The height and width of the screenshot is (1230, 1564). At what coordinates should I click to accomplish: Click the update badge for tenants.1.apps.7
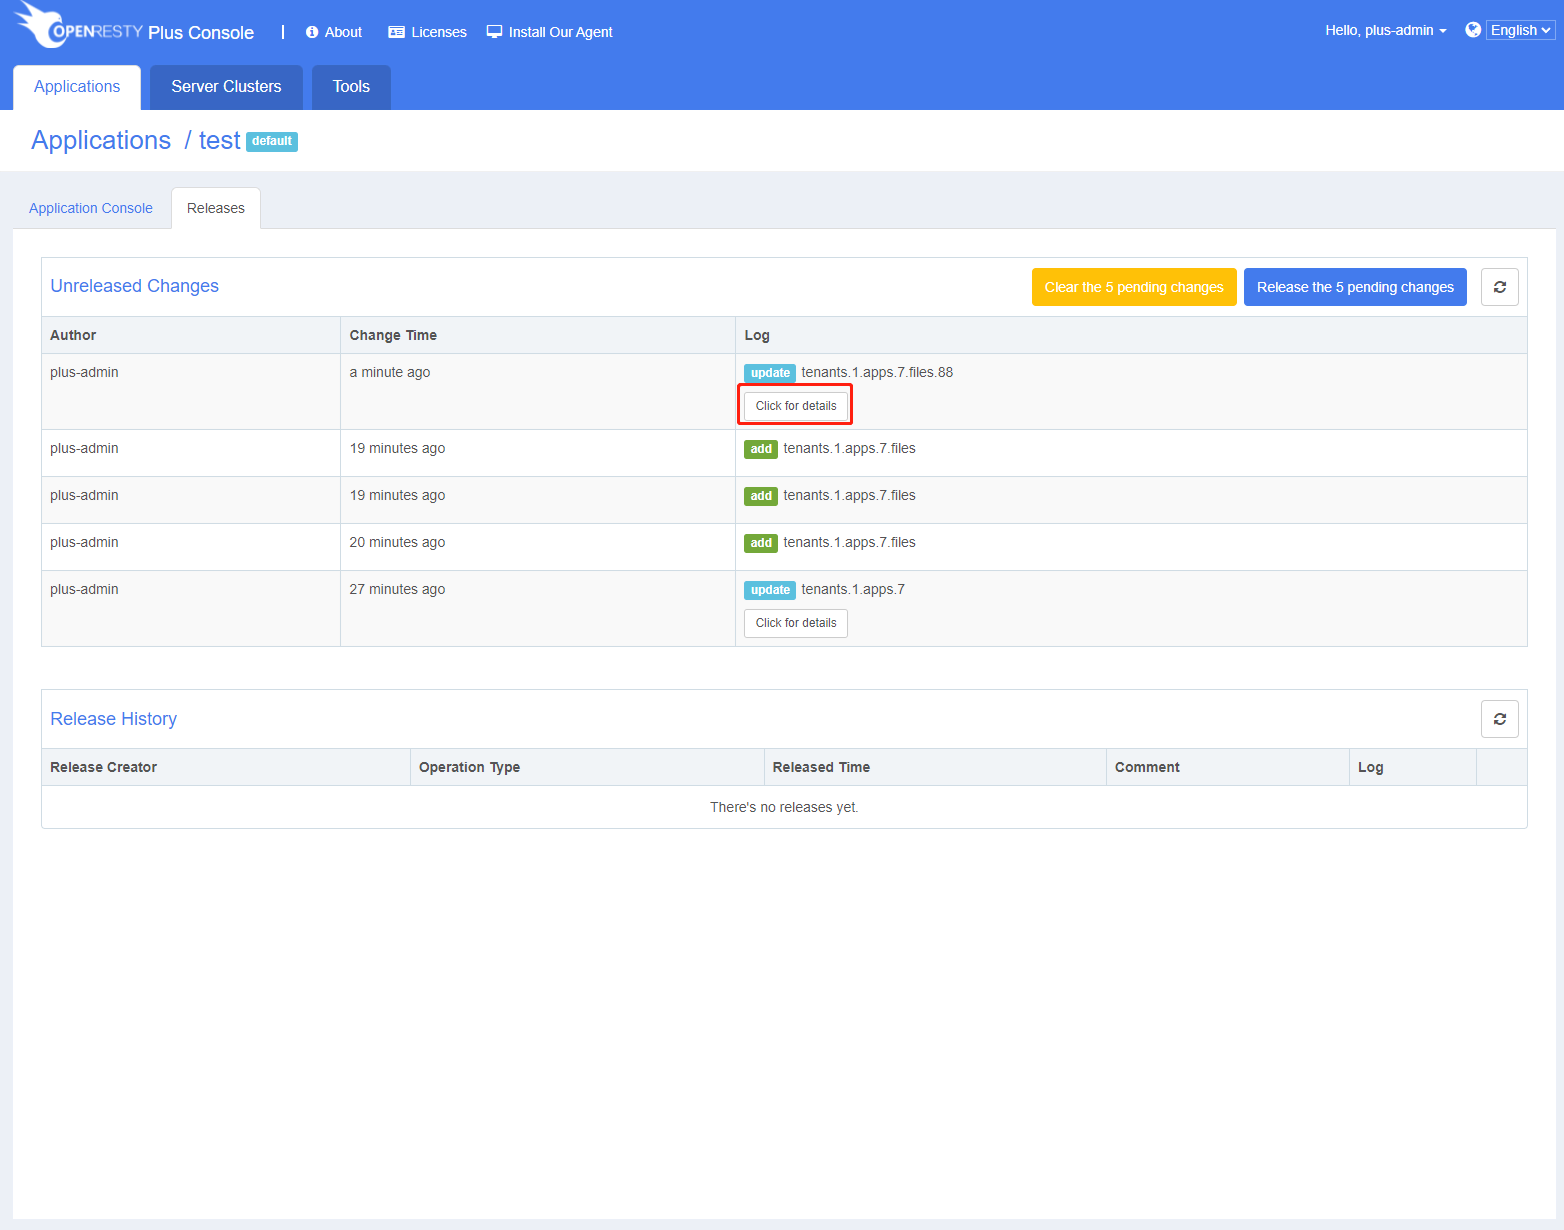770,590
